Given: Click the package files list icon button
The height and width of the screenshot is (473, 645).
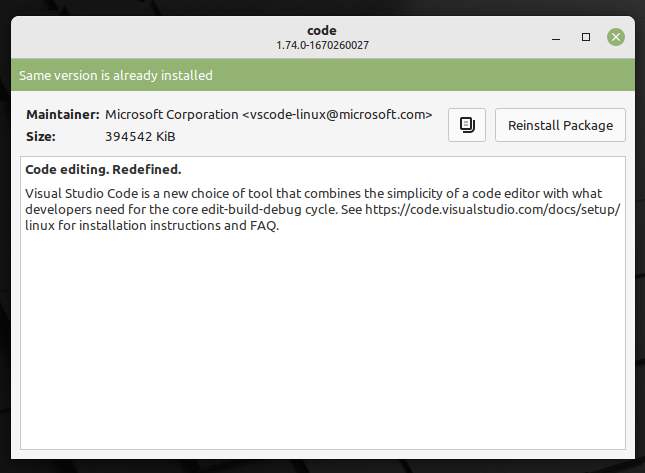Looking at the screenshot, I should point(466,125).
